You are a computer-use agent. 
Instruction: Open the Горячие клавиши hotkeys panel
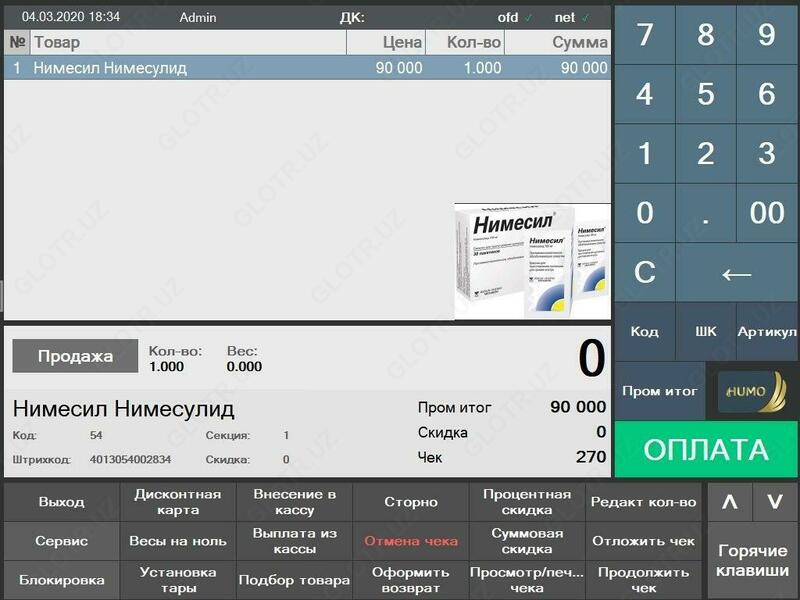752,561
